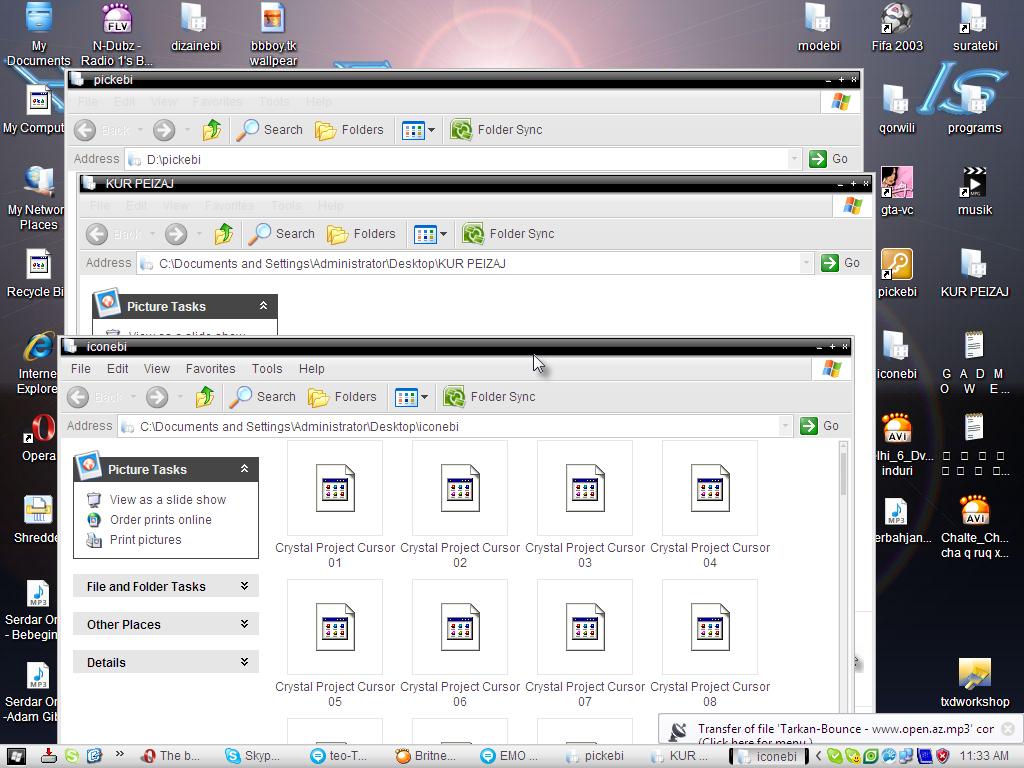The width and height of the screenshot is (1024, 768).
Task: Select Opera desktop icon
Action: click(39, 436)
